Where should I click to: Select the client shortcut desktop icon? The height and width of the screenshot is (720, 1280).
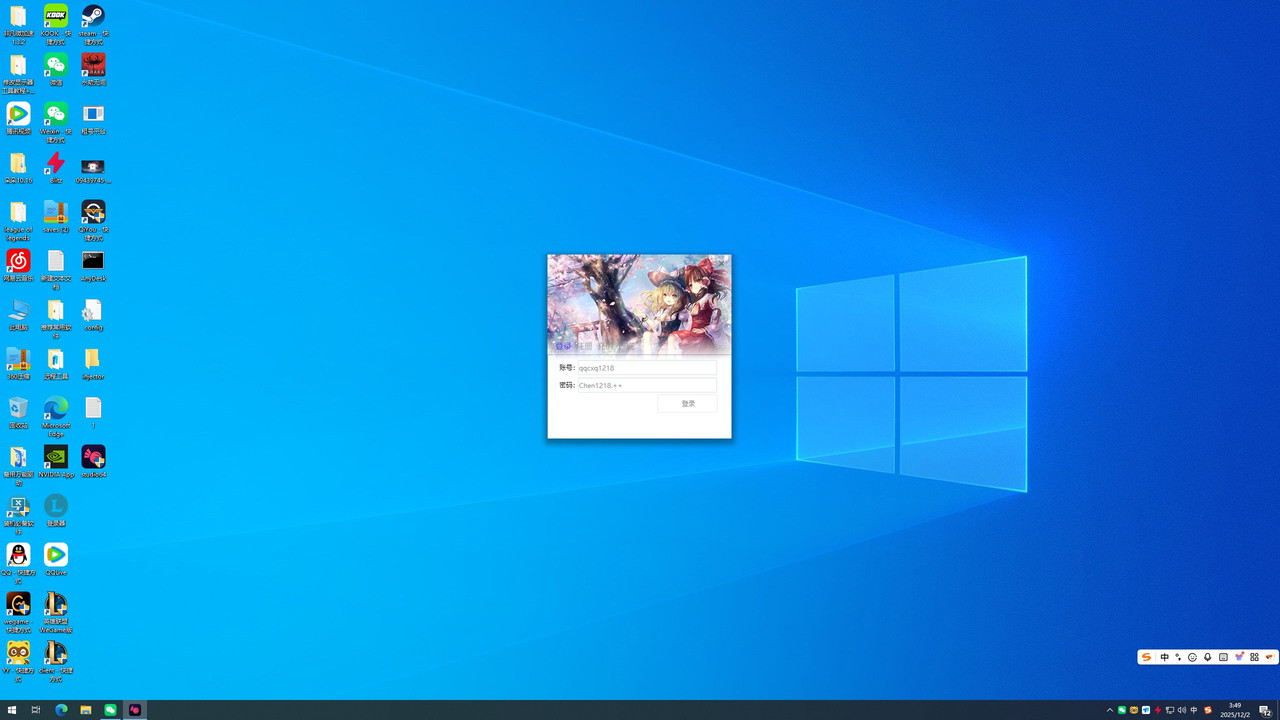pos(56,662)
